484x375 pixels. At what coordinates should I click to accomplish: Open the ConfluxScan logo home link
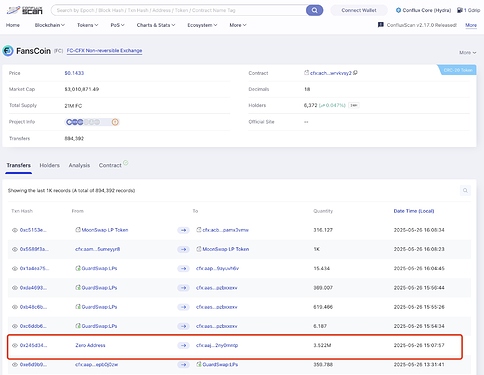pos(25,10)
